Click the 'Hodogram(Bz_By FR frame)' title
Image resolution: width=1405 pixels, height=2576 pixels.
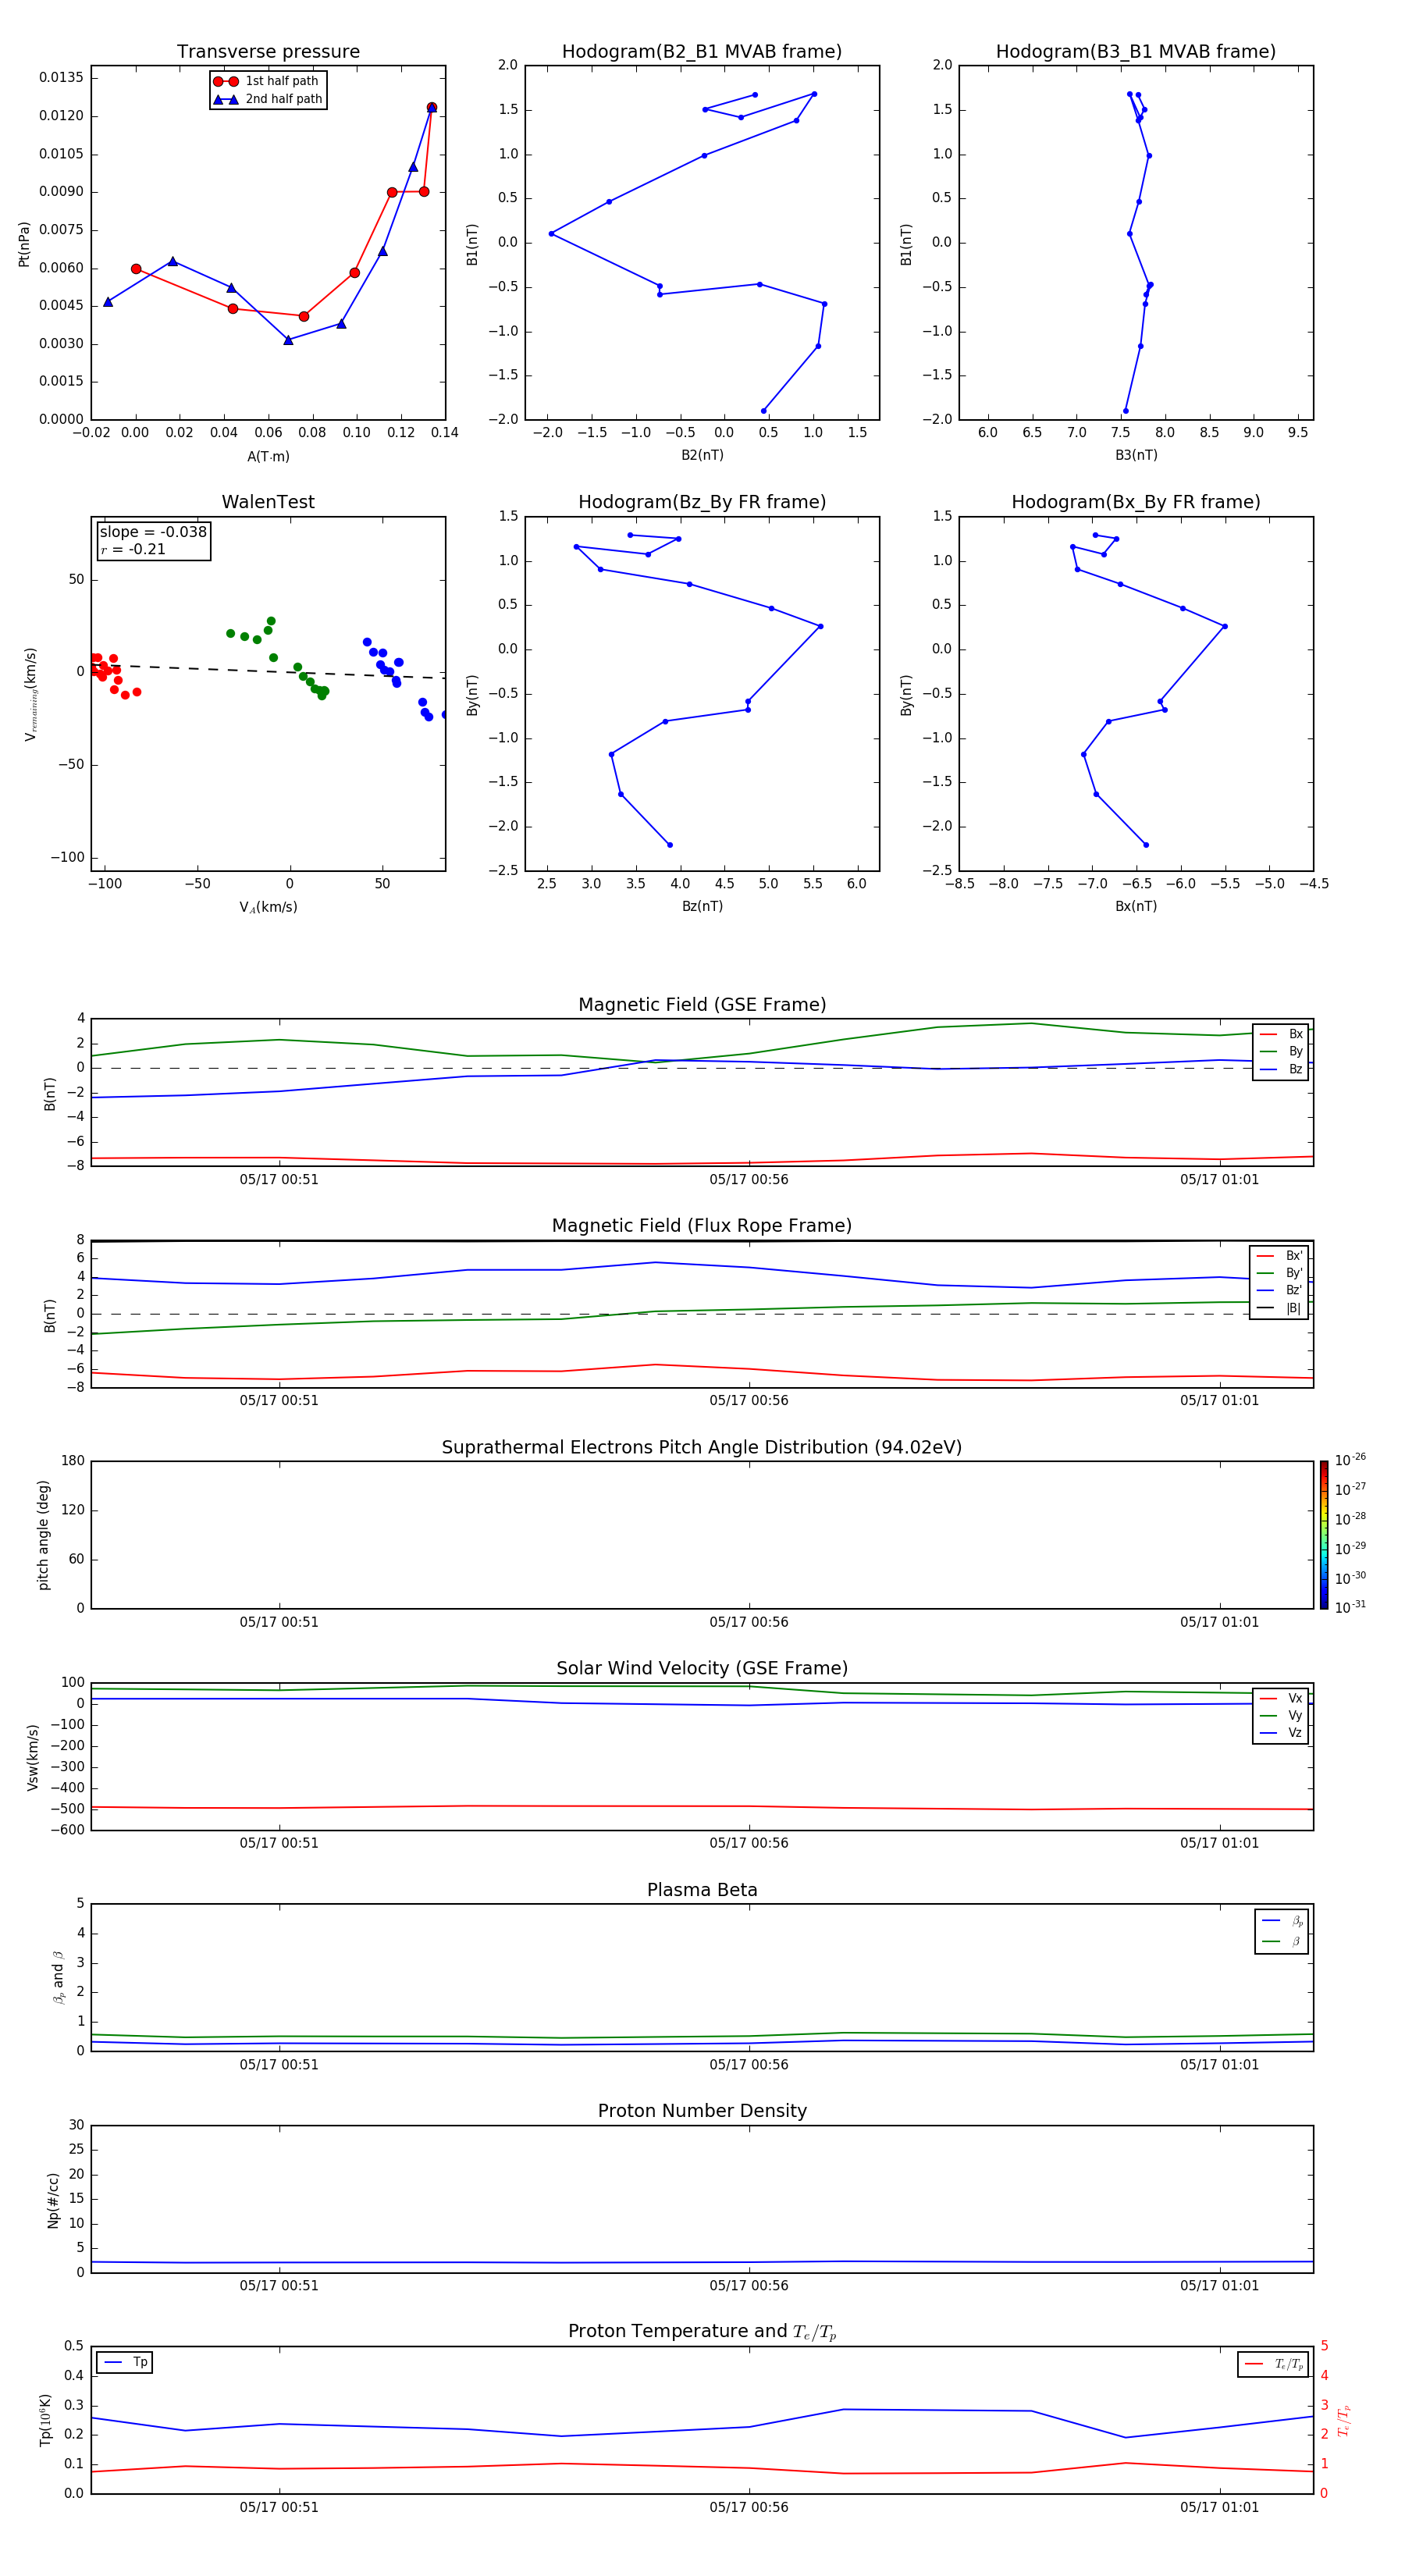pyautogui.click(x=702, y=502)
